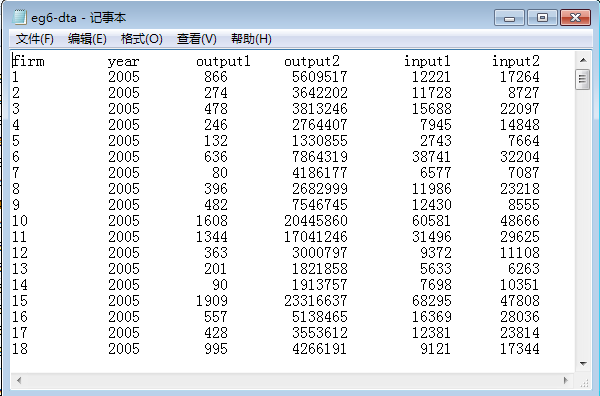Click the value 38741

click(x=431, y=157)
